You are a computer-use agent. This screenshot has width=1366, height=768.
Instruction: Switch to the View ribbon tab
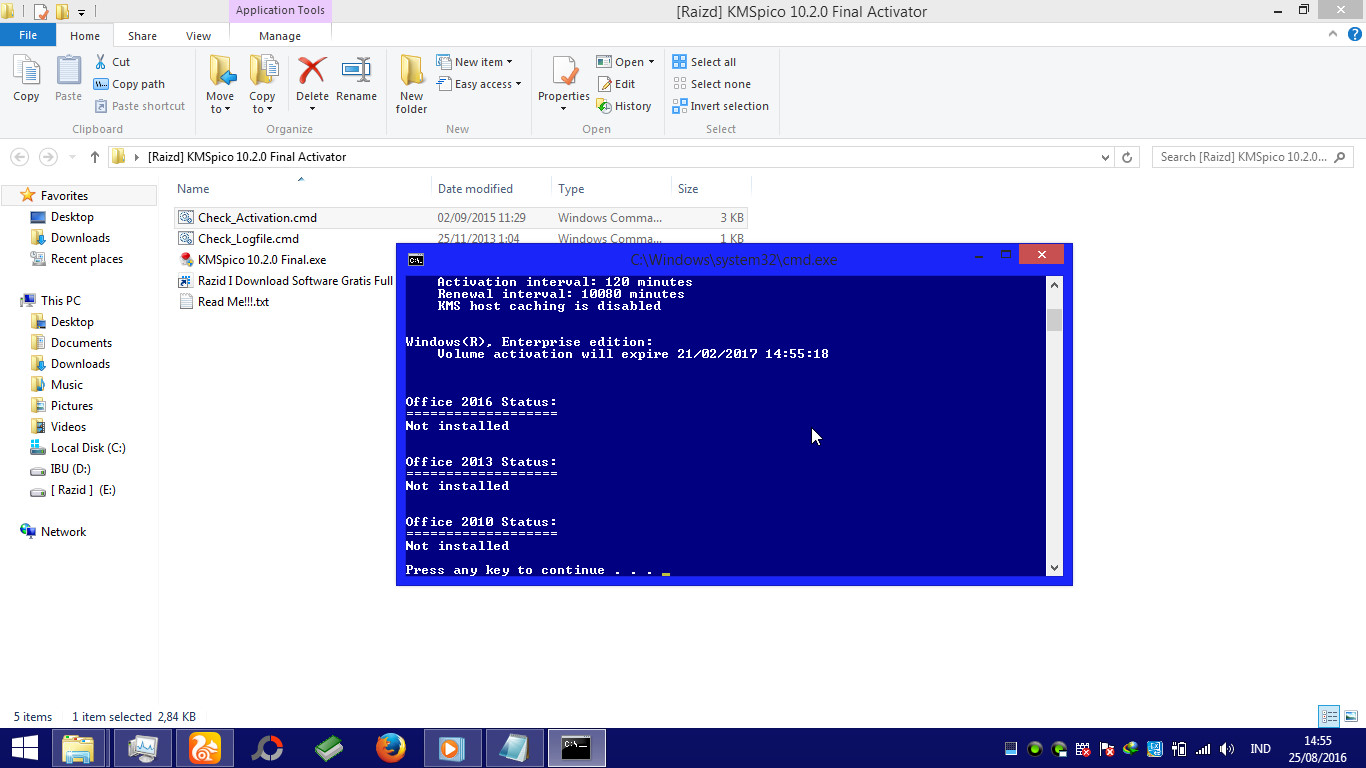[198, 35]
